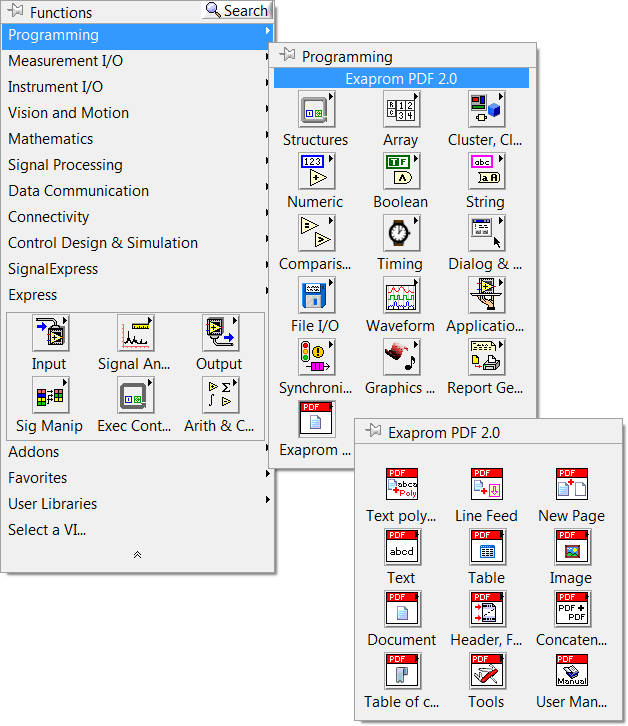The height and width of the screenshot is (726, 628).
Task: Open the Signal Analysis express icon
Action: pyautogui.click(x=135, y=333)
